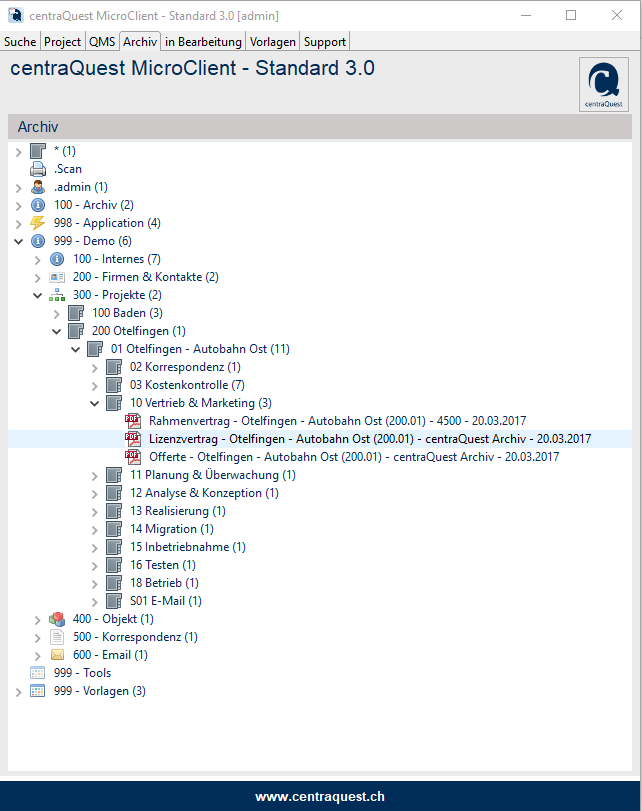
Task: Expand 02 Korrespondenz (1) folder
Action: pos(95,368)
